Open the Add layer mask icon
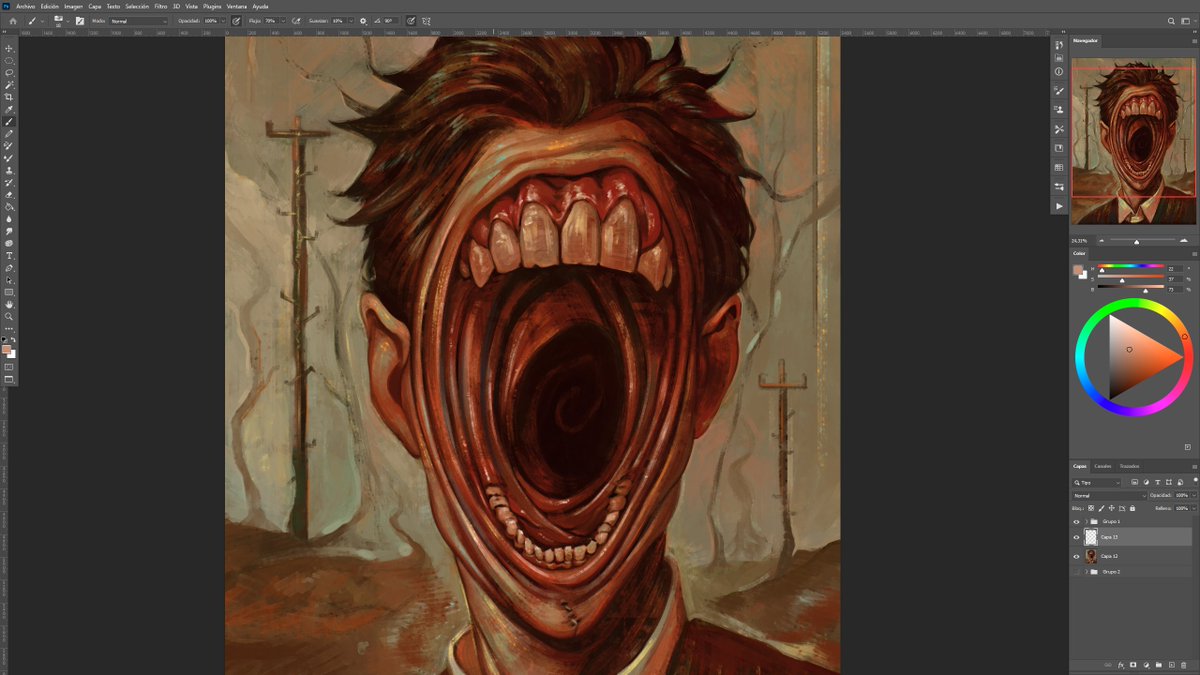Image resolution: width=1200 pixels, height=675 pixels. click(x=1133, y=664)
